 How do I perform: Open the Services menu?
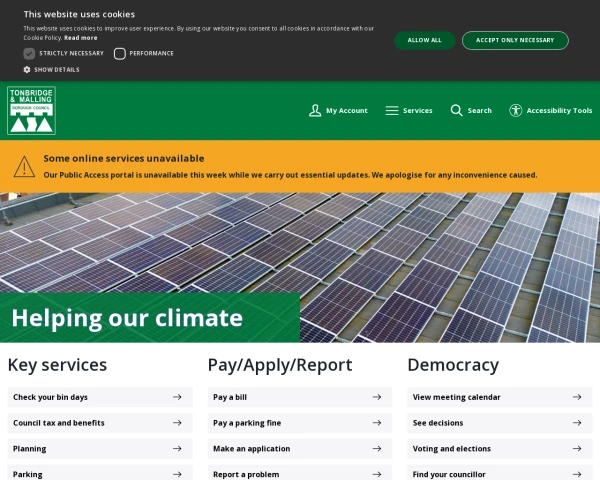417,110
